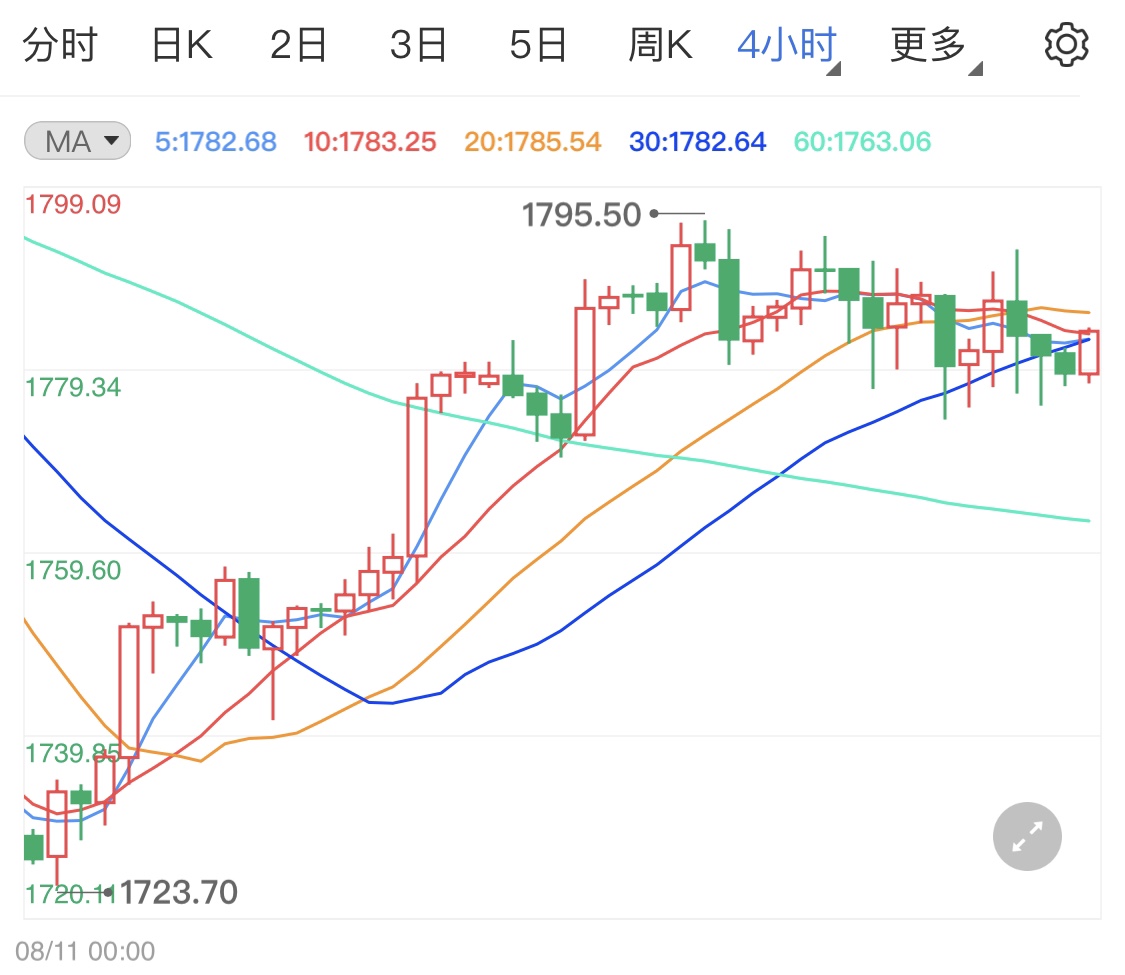Screen dimensions: 1125x975
Task: Select the 2日 chart tab
Action: (298, 44)
